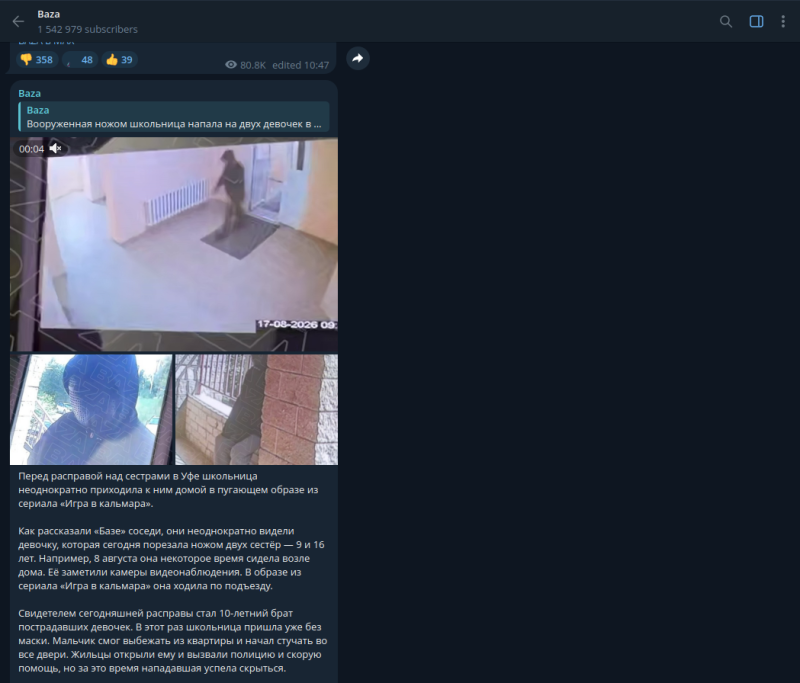The width and height of the screenshot is (800, 683).
Task: Toggle the right sidebar panel
Action: [756, 21]
